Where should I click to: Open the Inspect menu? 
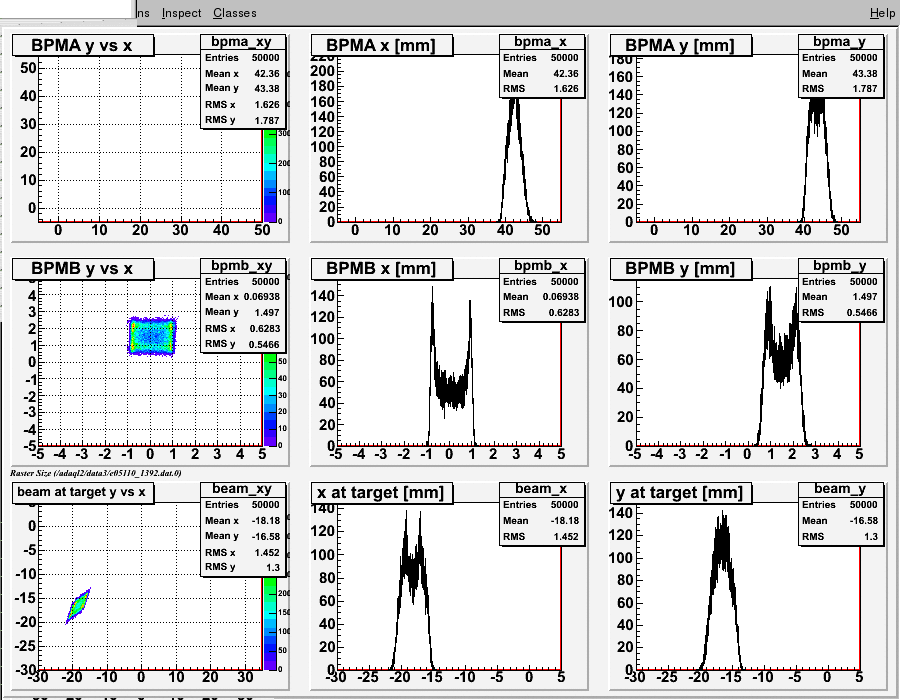click(181, 13)
